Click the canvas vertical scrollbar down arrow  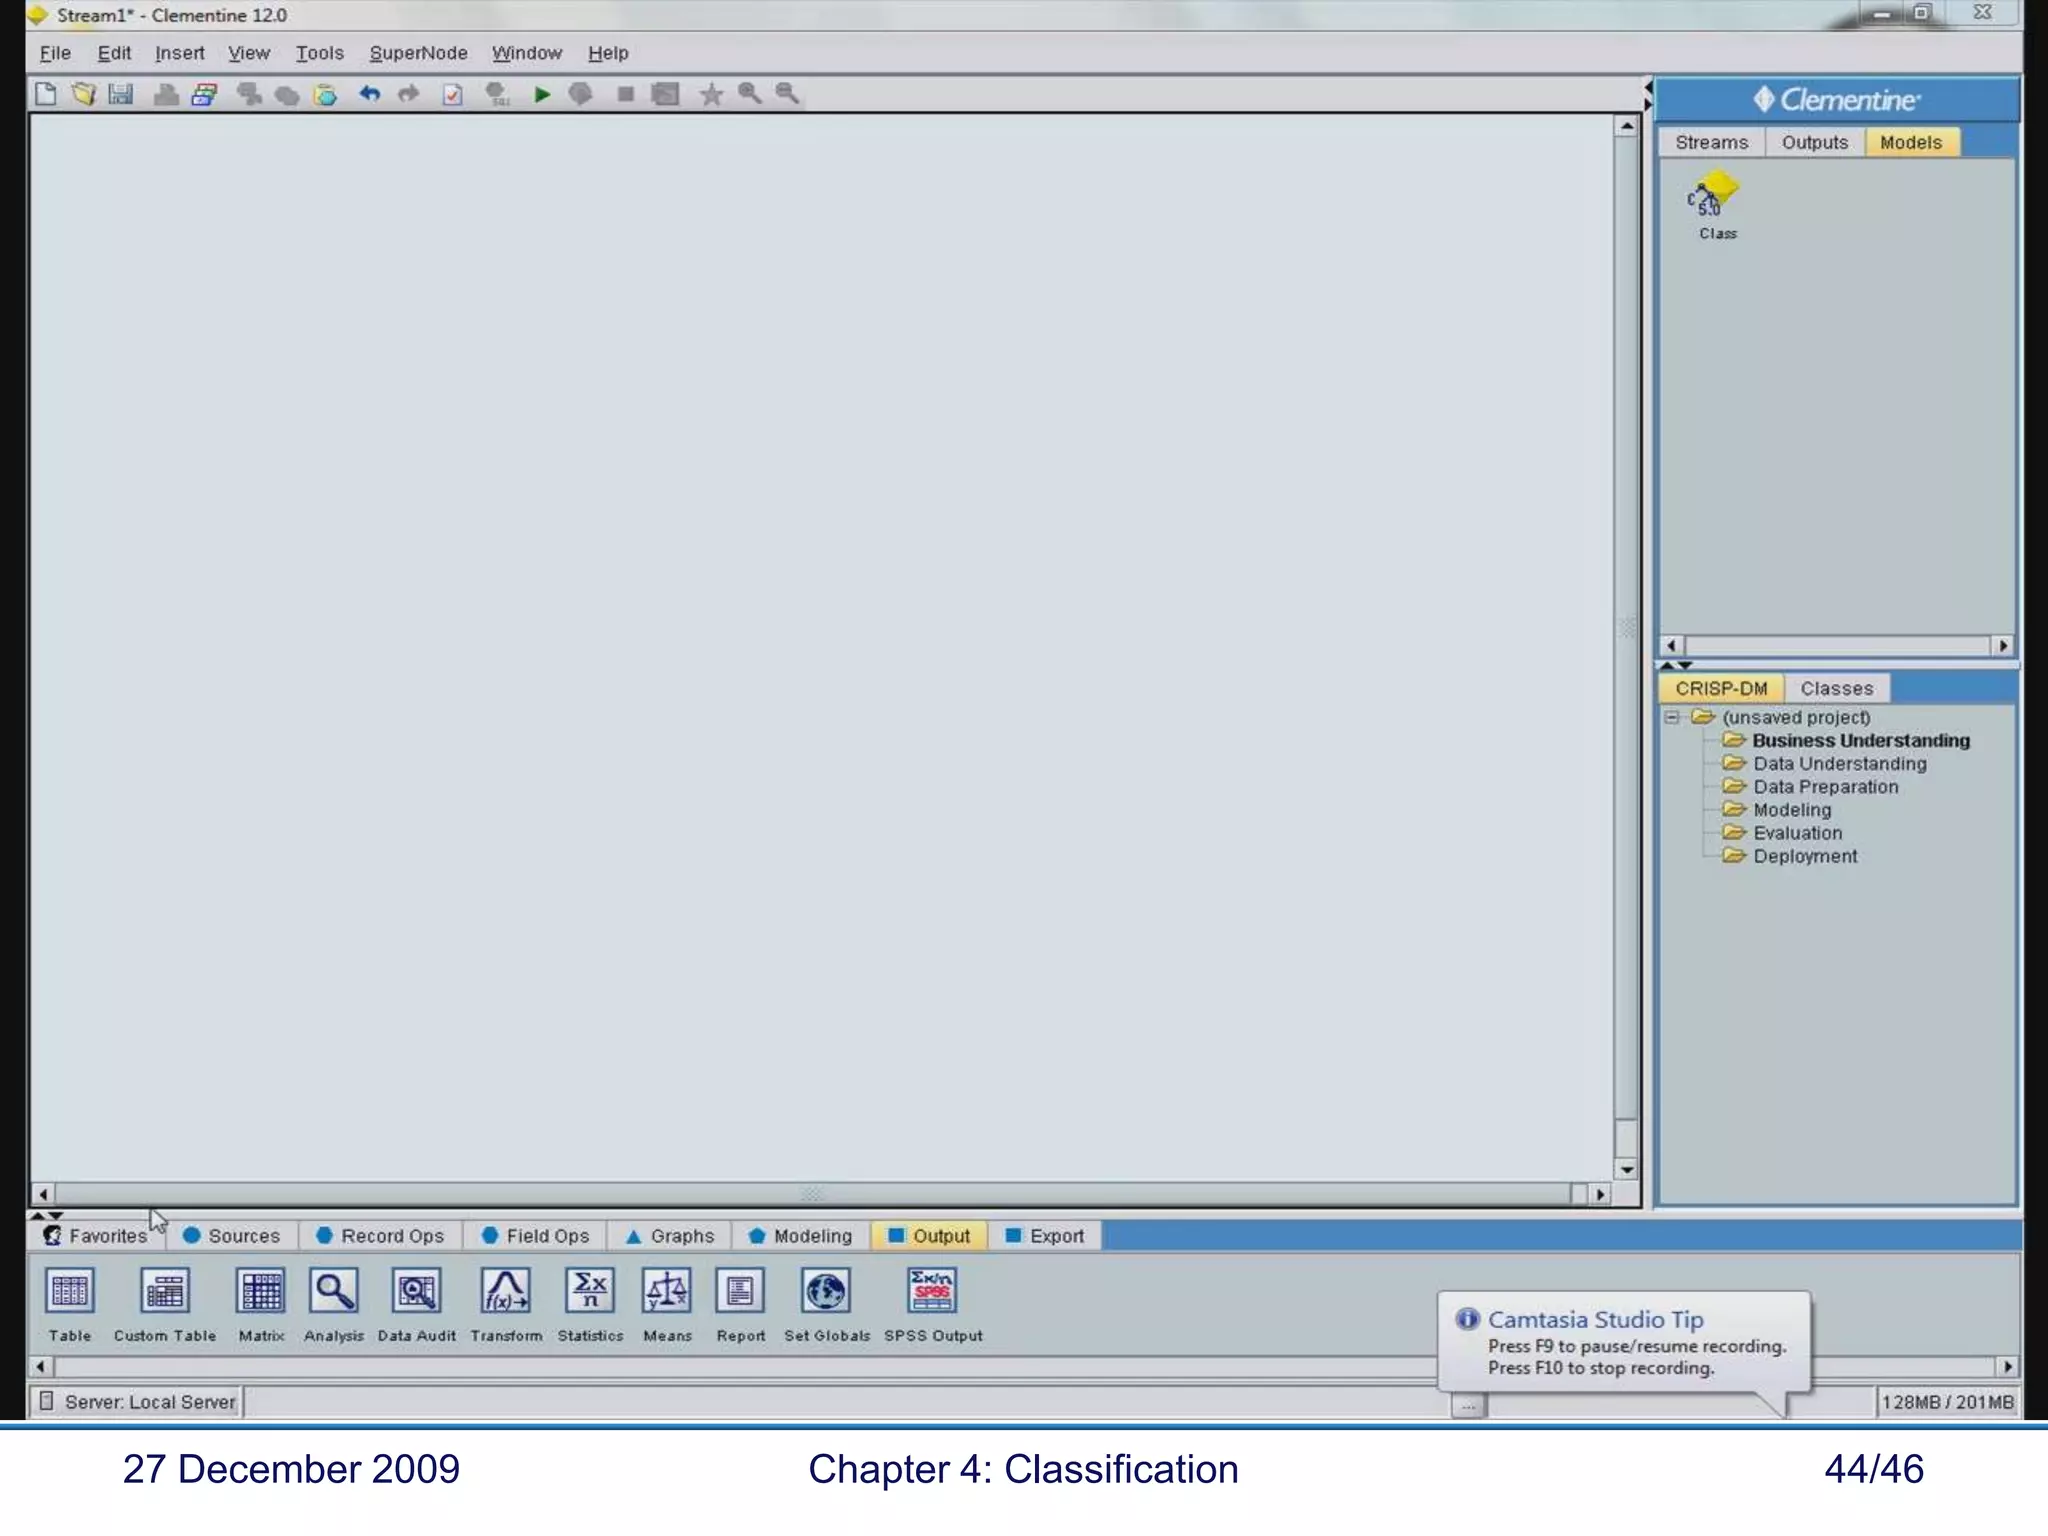tap(1627, 1169)
